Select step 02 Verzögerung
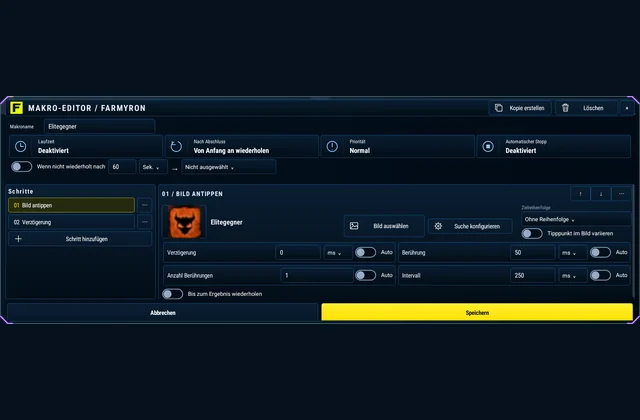This screenshot has width=640, height=420. point(71,222)
